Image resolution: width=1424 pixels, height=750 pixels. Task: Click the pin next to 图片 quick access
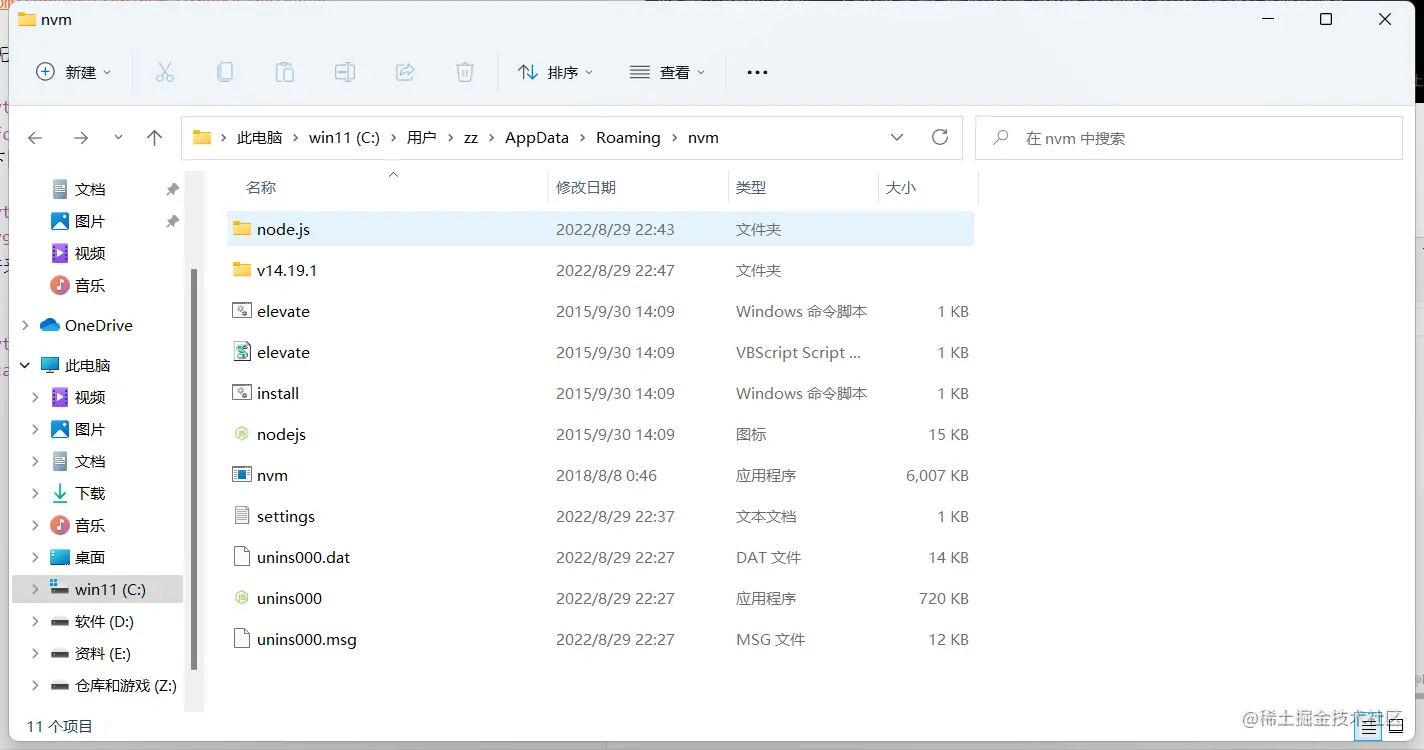(x=172, y=221)
